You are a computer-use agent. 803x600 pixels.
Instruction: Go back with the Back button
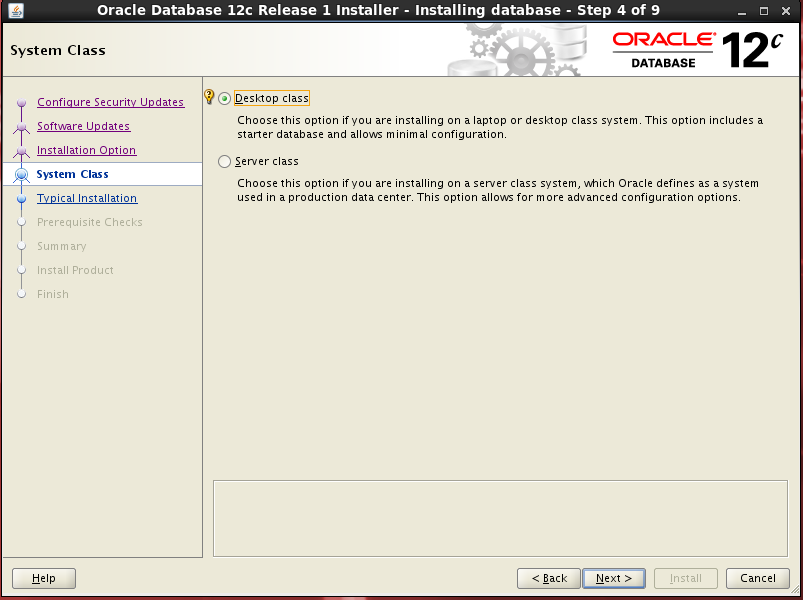coord(549,578)
